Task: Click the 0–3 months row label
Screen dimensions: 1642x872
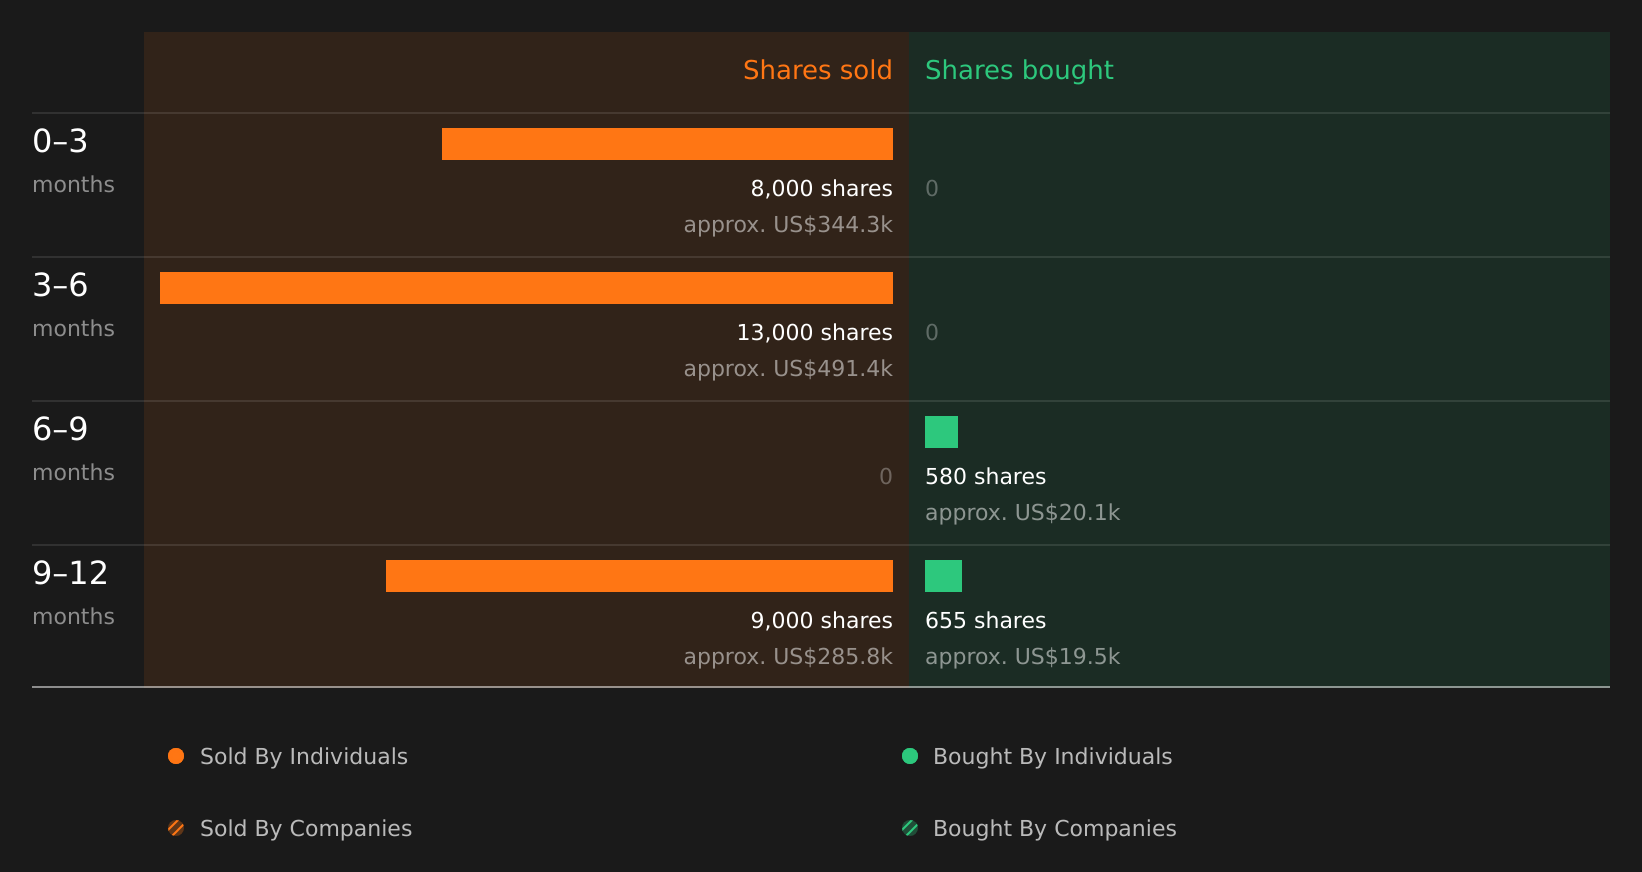Action: click(73, 161)
